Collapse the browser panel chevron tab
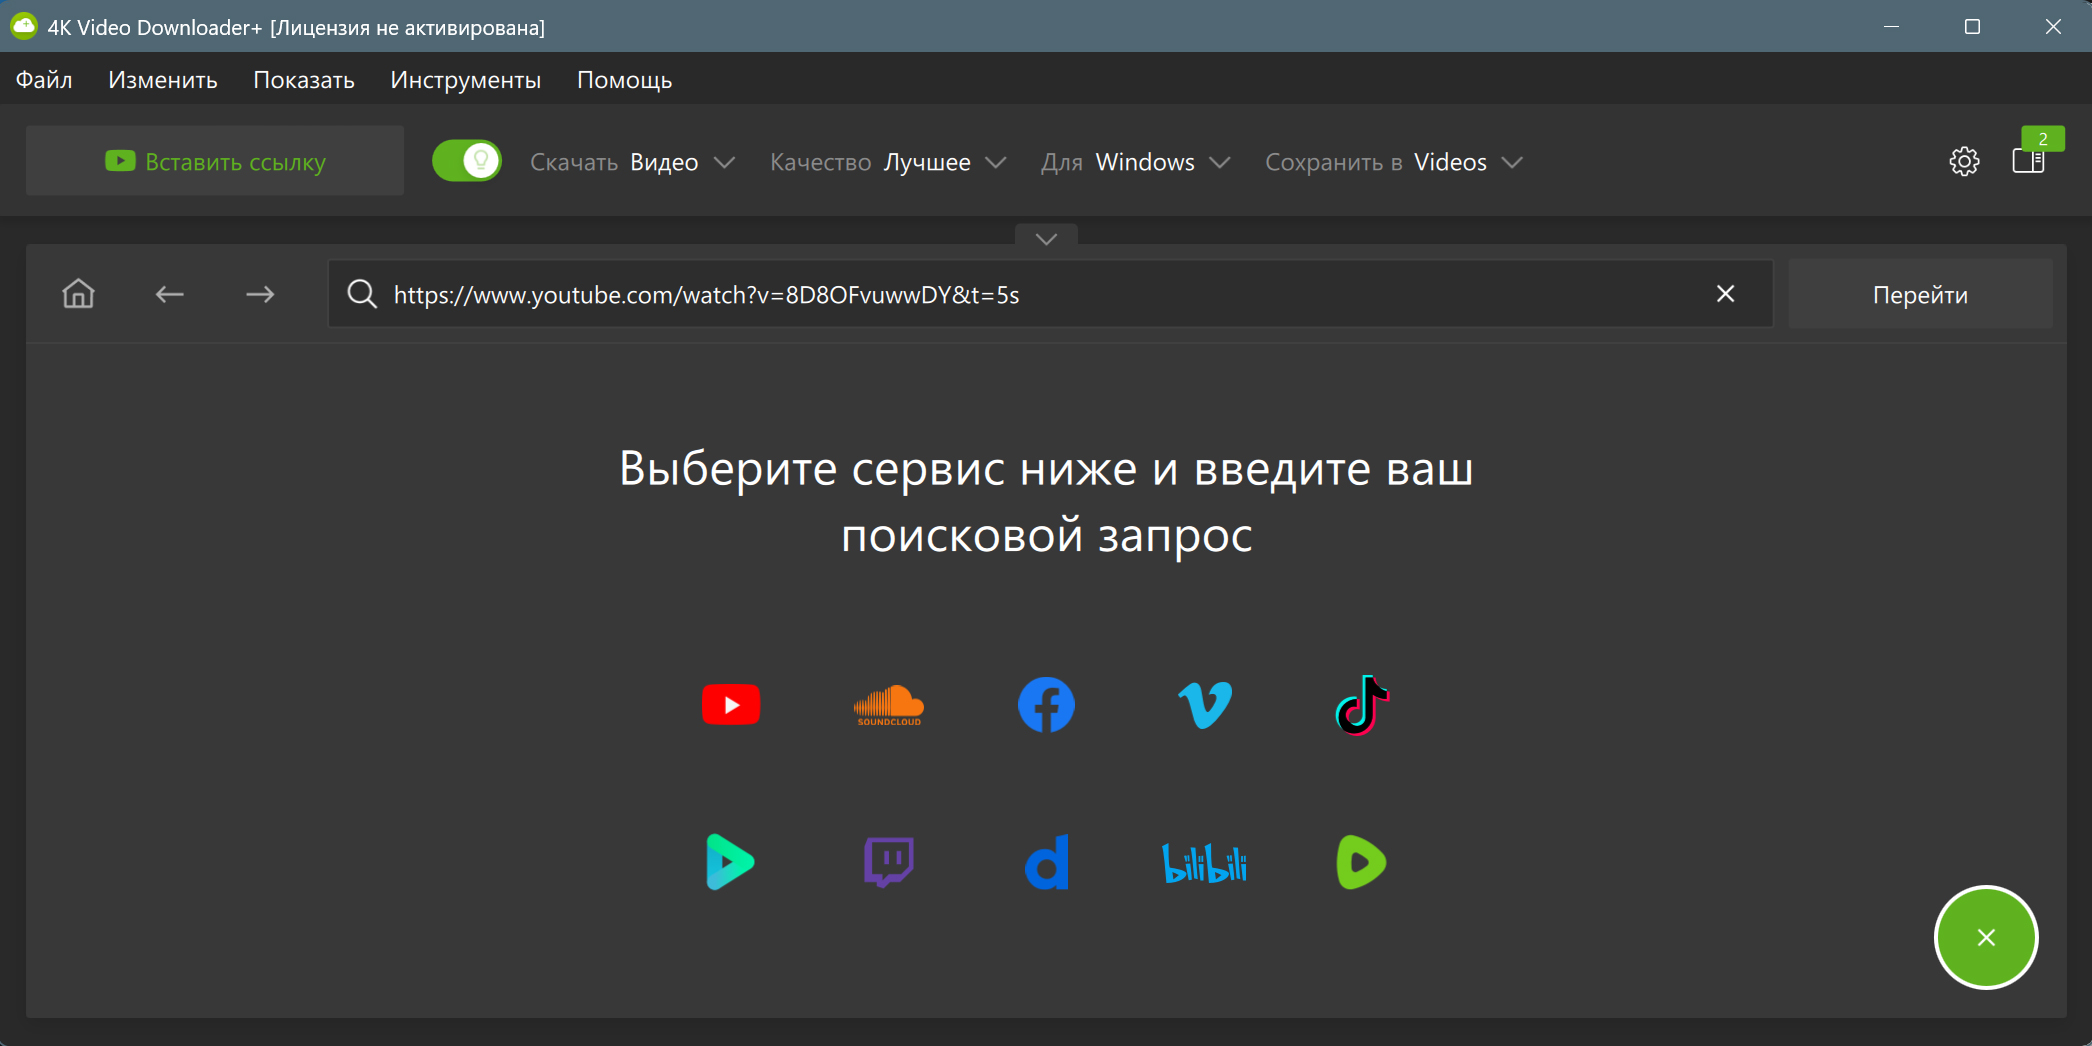Viewport: 2092px width, 1046px height. pos(1046,236)
